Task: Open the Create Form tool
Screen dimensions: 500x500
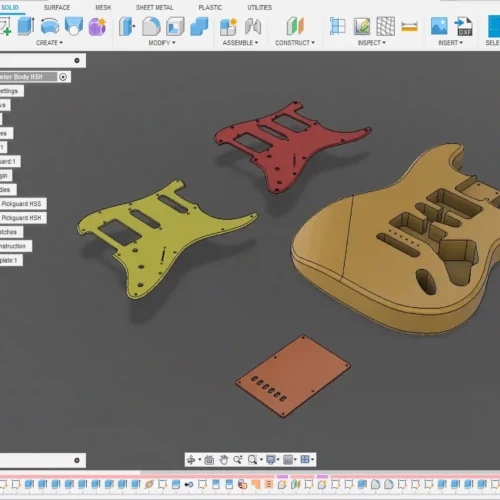Action: click(97, 26)
